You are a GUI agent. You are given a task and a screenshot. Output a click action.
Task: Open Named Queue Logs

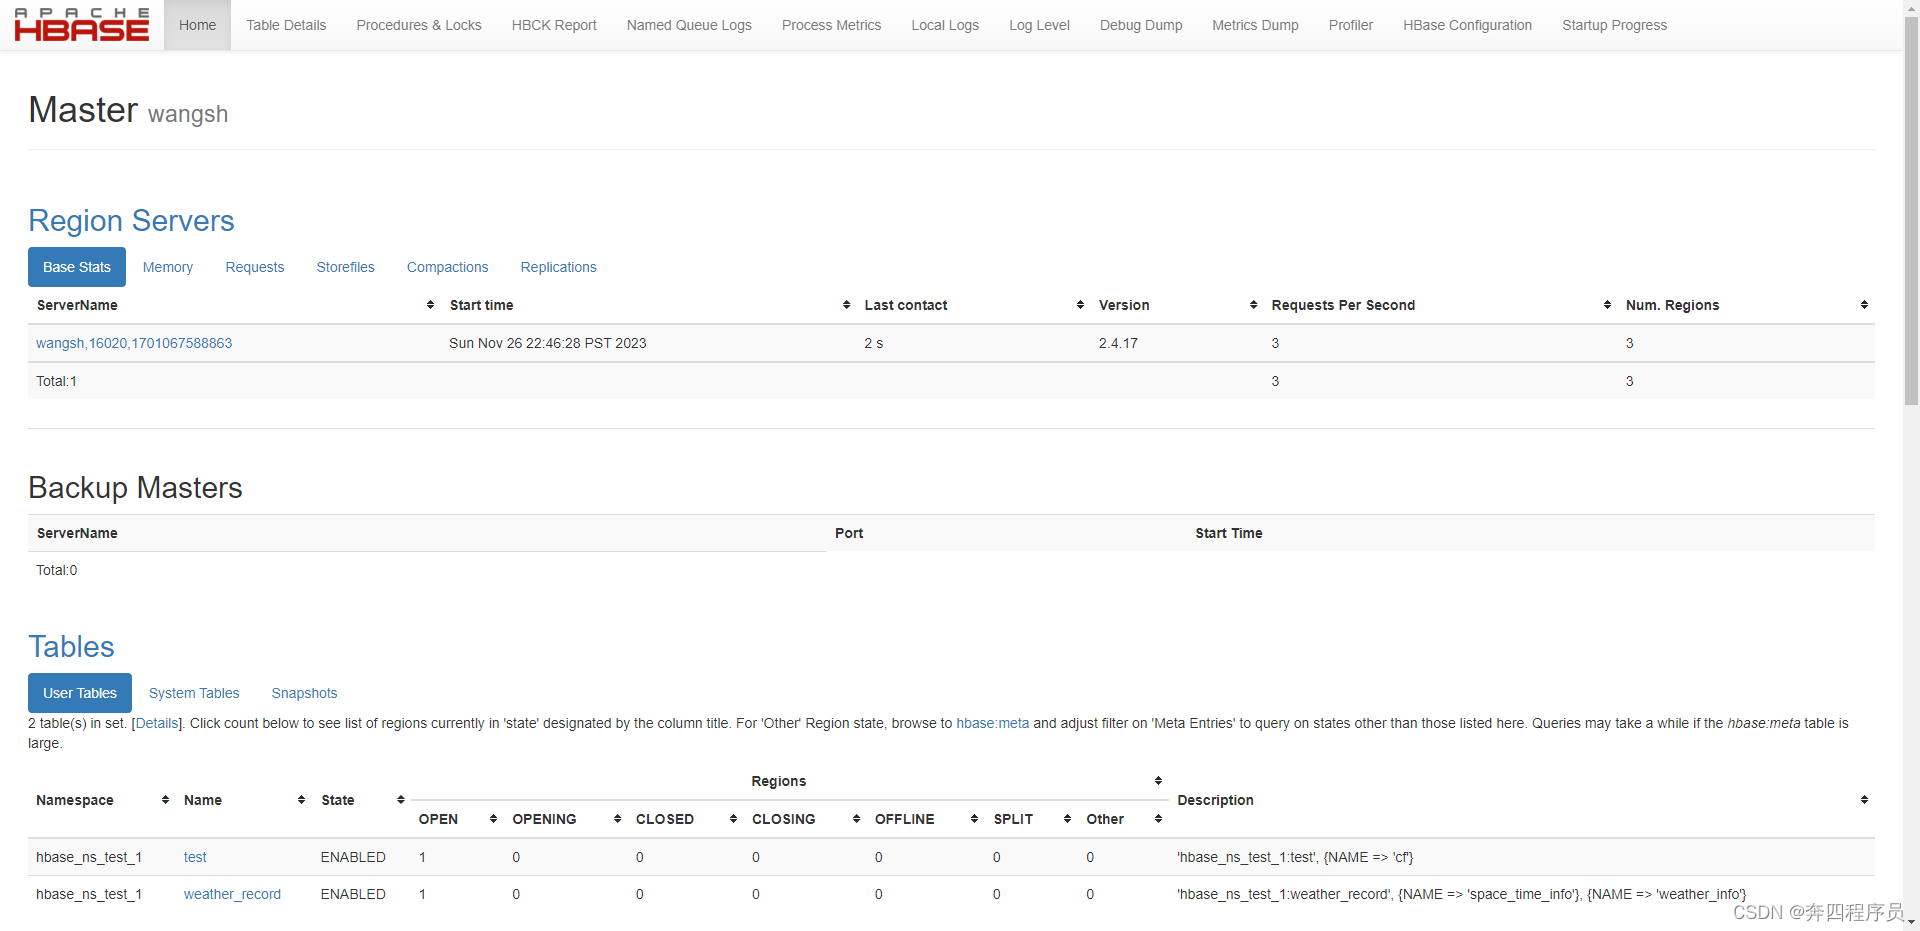click(689, 25)
